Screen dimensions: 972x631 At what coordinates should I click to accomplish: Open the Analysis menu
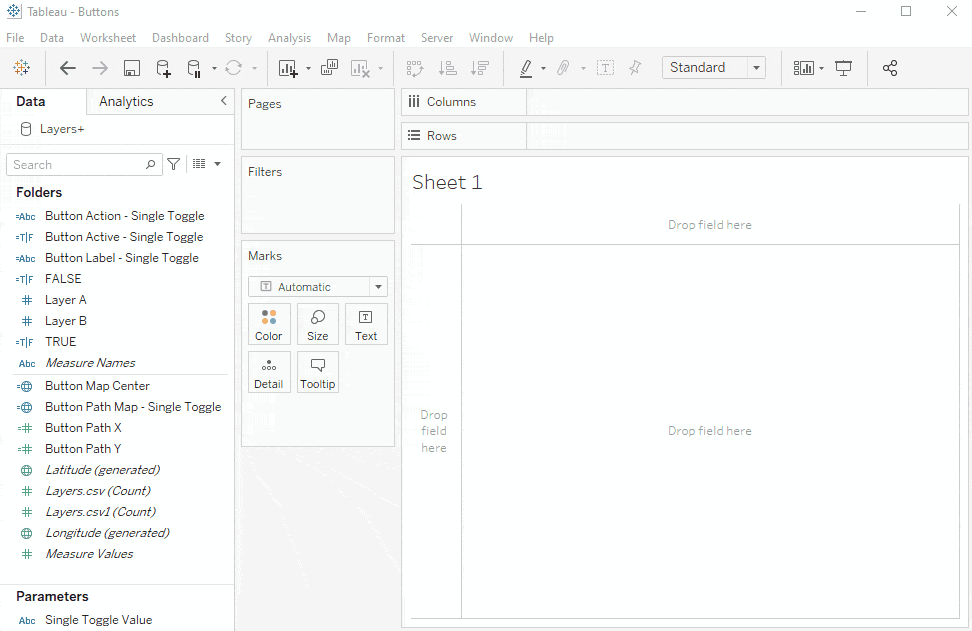[289, 37]
